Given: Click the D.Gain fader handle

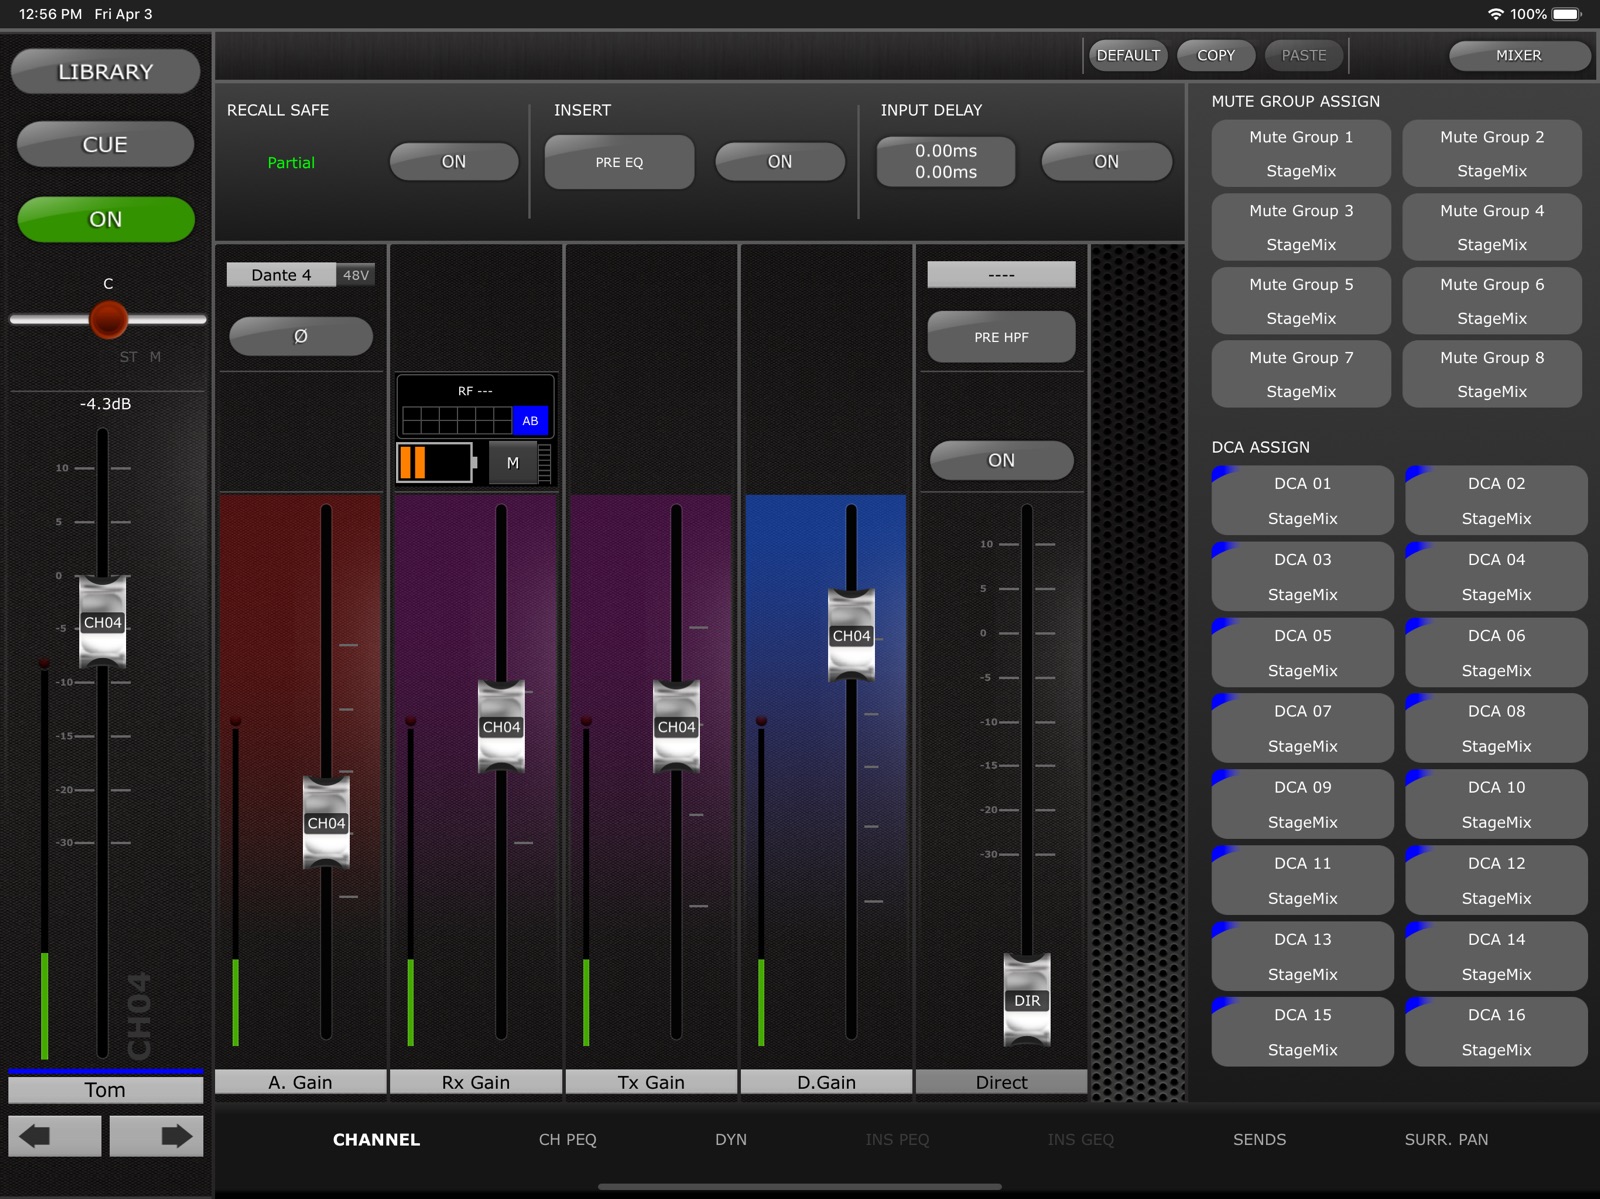Looking at the screenshot, I should 851,636.
